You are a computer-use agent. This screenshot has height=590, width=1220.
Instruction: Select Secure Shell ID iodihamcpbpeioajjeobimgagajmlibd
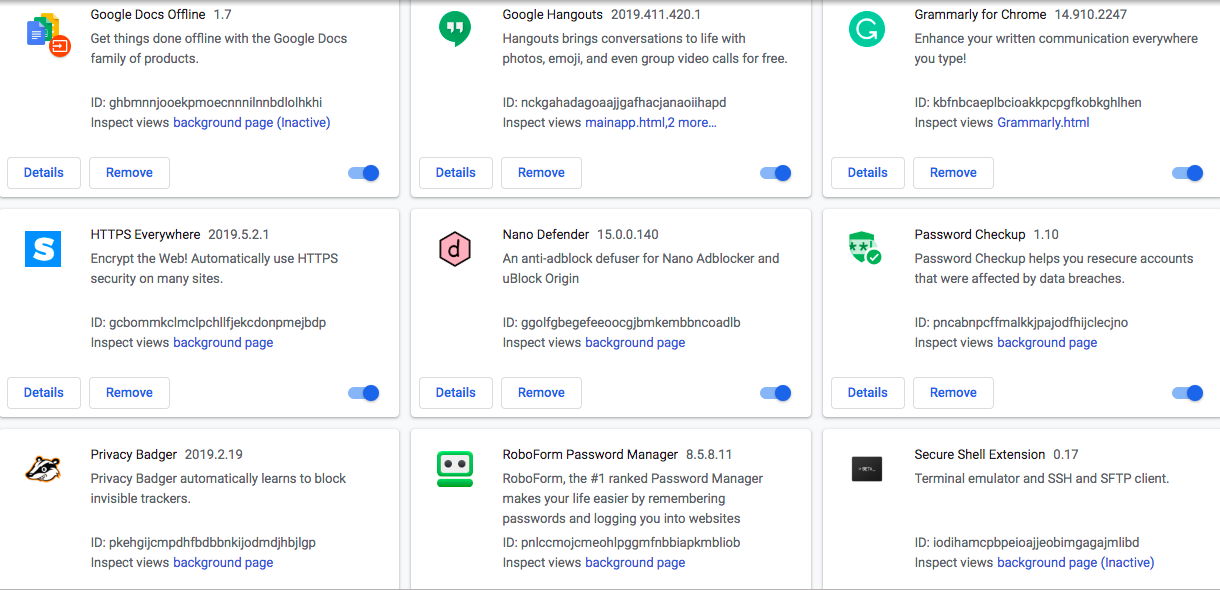tap(1036, 543)
